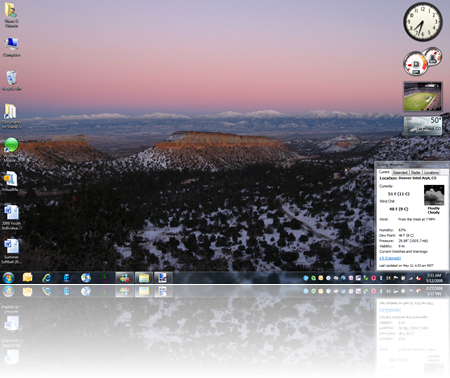Image resolution: width=450 pixels, height=378 pixels.
Task: Click the last running taskbar button
Action: (163, 277)
